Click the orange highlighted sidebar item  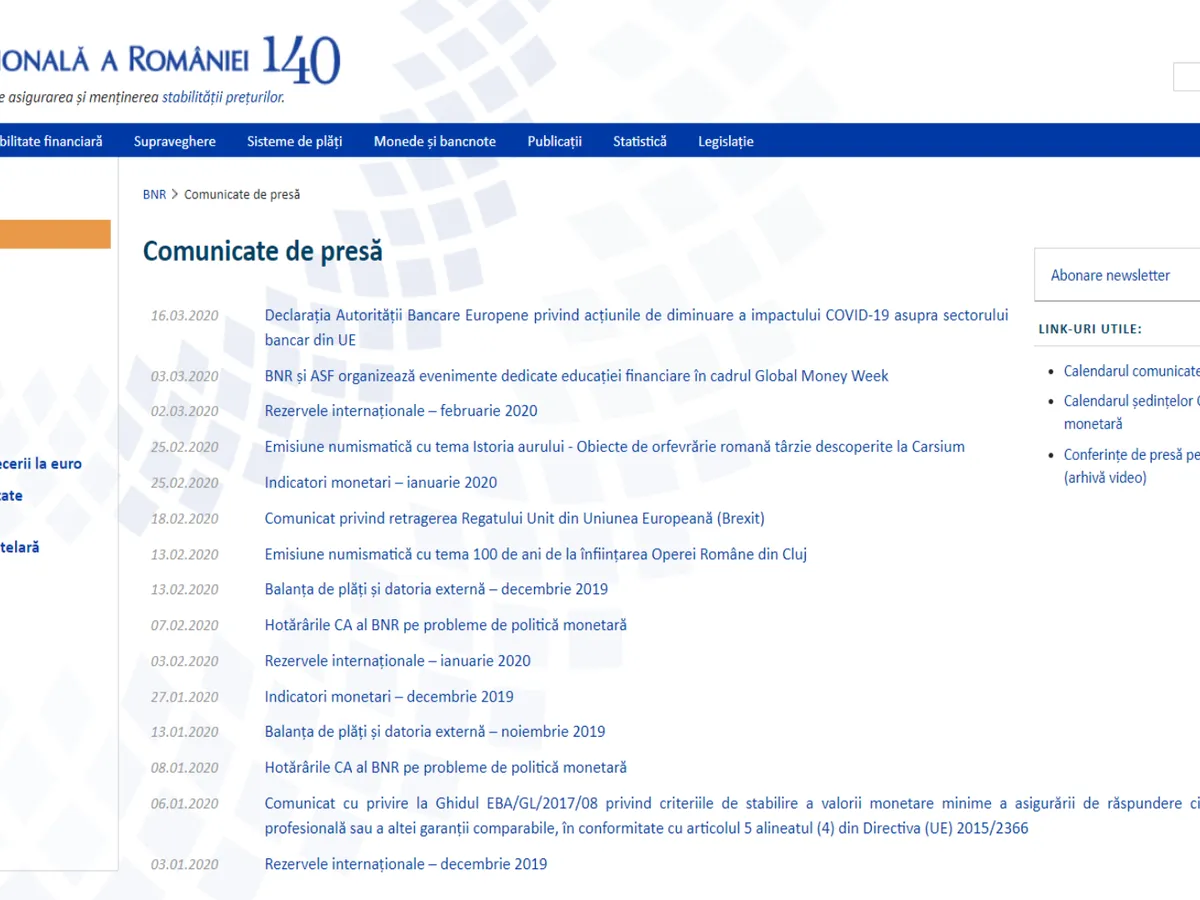click(55, 234)
